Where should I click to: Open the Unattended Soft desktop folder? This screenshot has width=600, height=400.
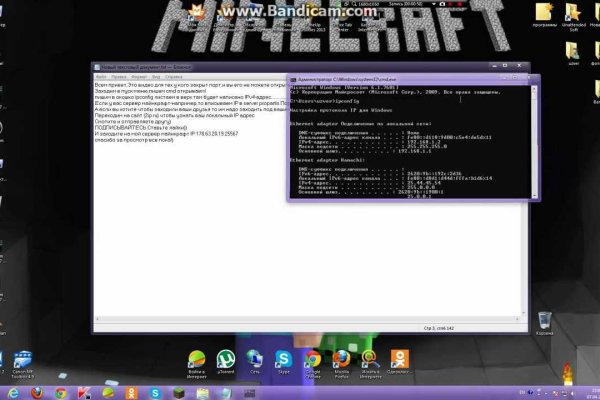573,14
